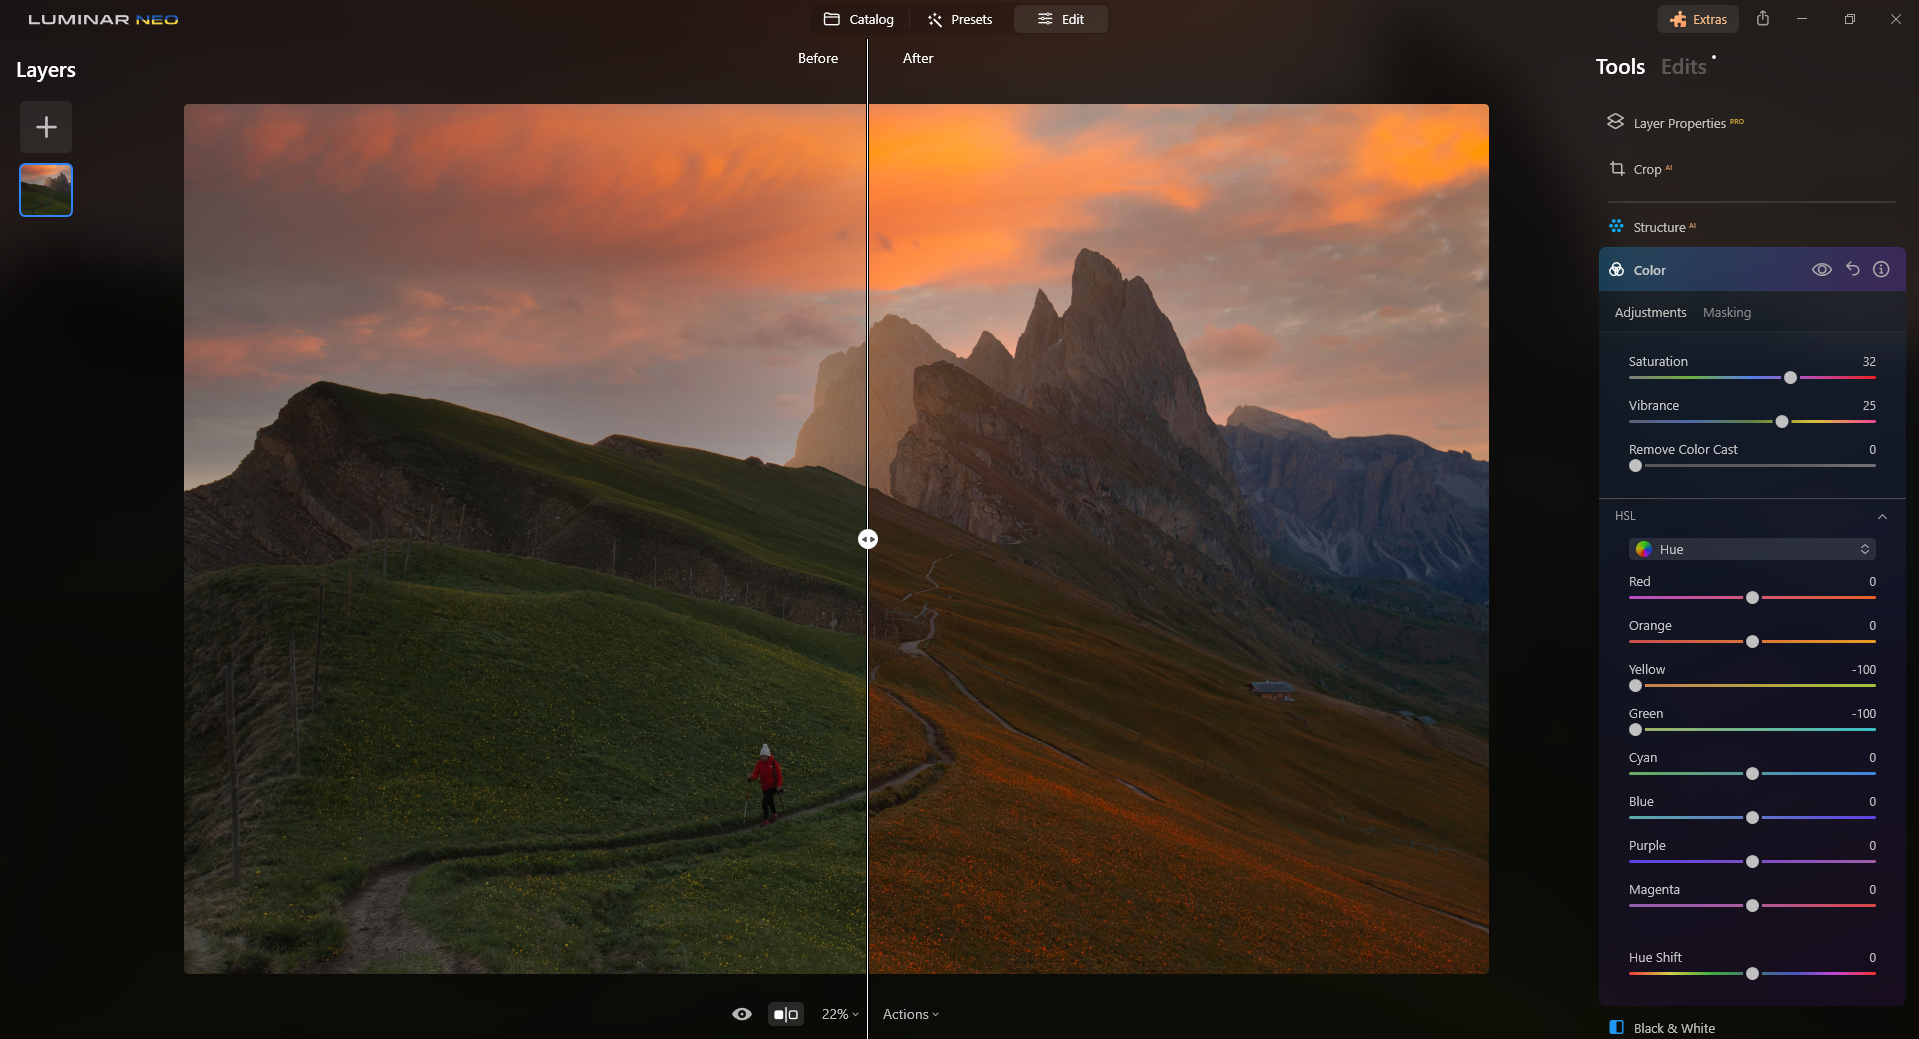Show Color tool info
1919x1039 pixels.
click(x=1881, y=270)
